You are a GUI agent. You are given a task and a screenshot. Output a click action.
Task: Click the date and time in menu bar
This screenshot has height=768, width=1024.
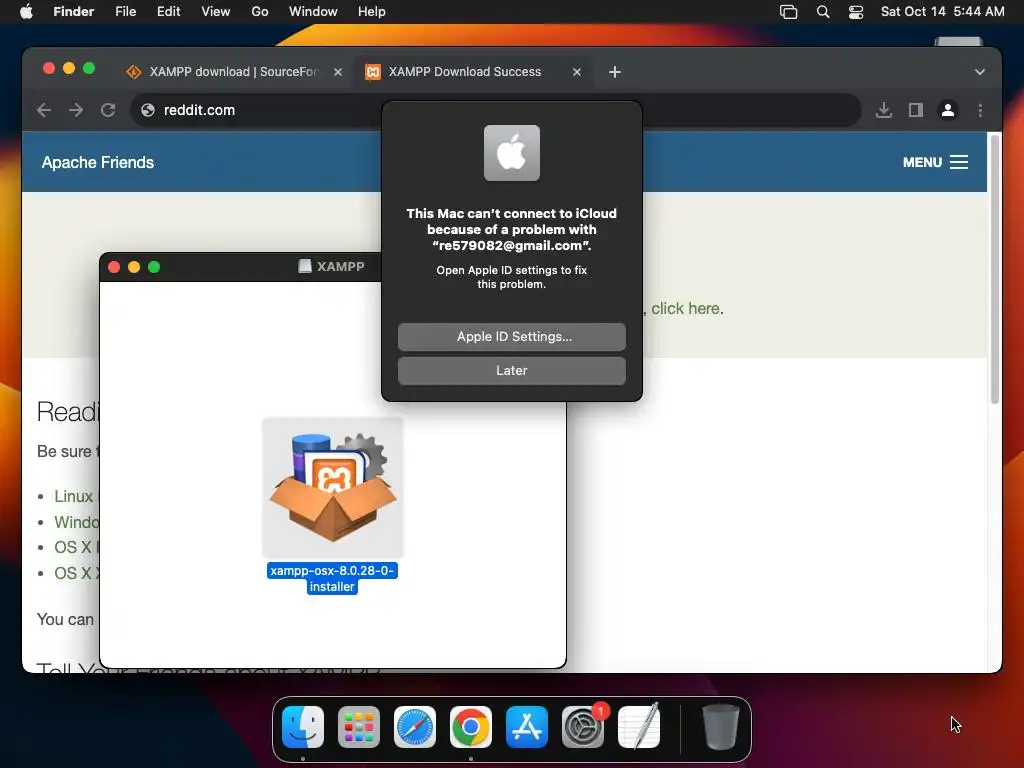pyautogui.click(x=942, y=12)
